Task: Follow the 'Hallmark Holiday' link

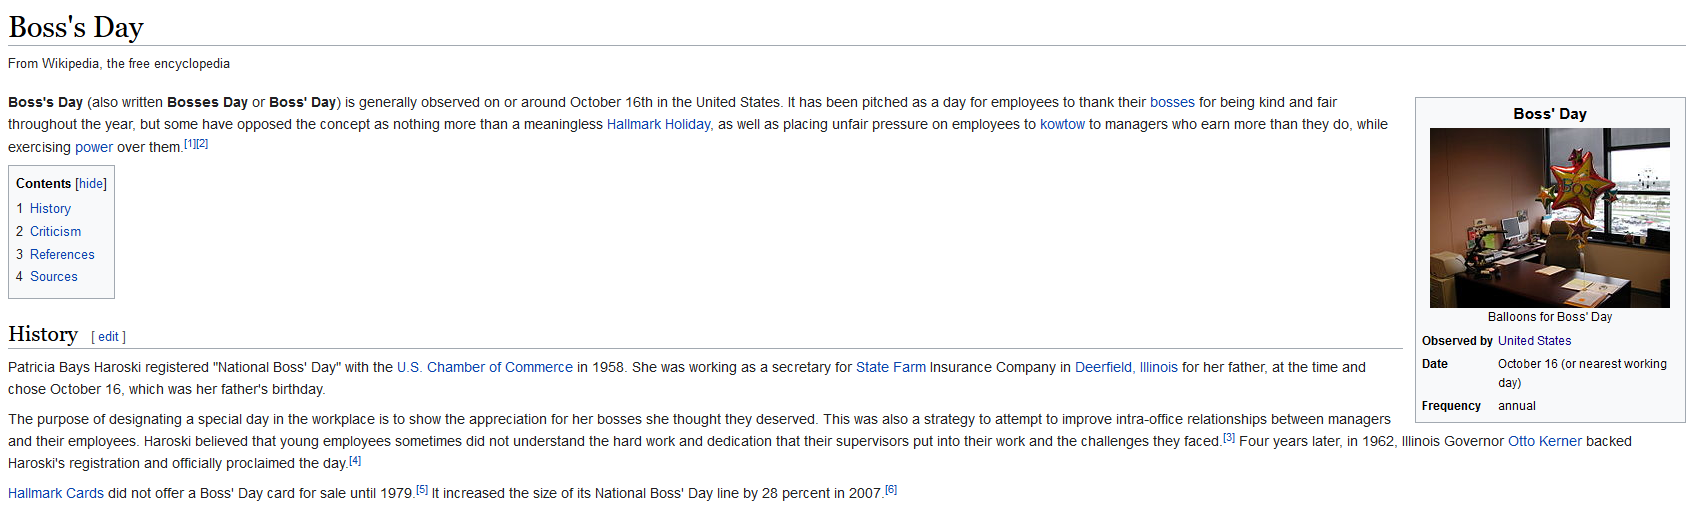Action: pos(658,124)
